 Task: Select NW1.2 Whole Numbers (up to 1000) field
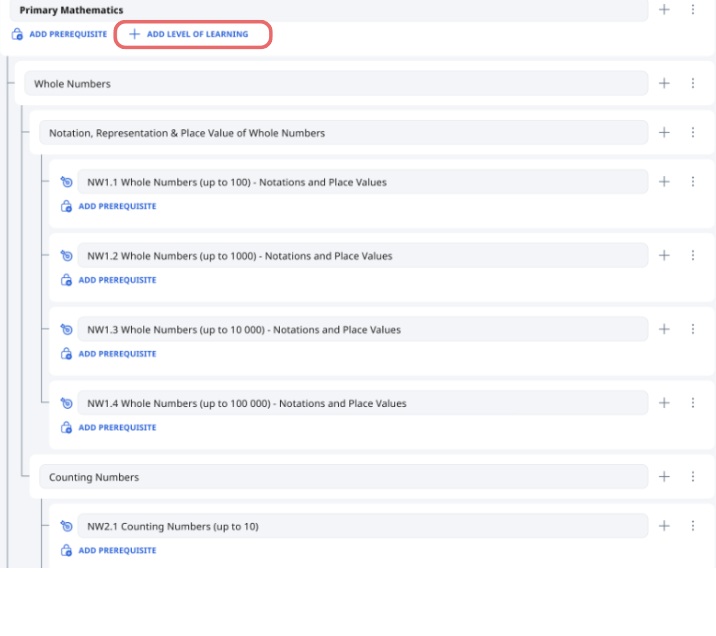point(362,256)
